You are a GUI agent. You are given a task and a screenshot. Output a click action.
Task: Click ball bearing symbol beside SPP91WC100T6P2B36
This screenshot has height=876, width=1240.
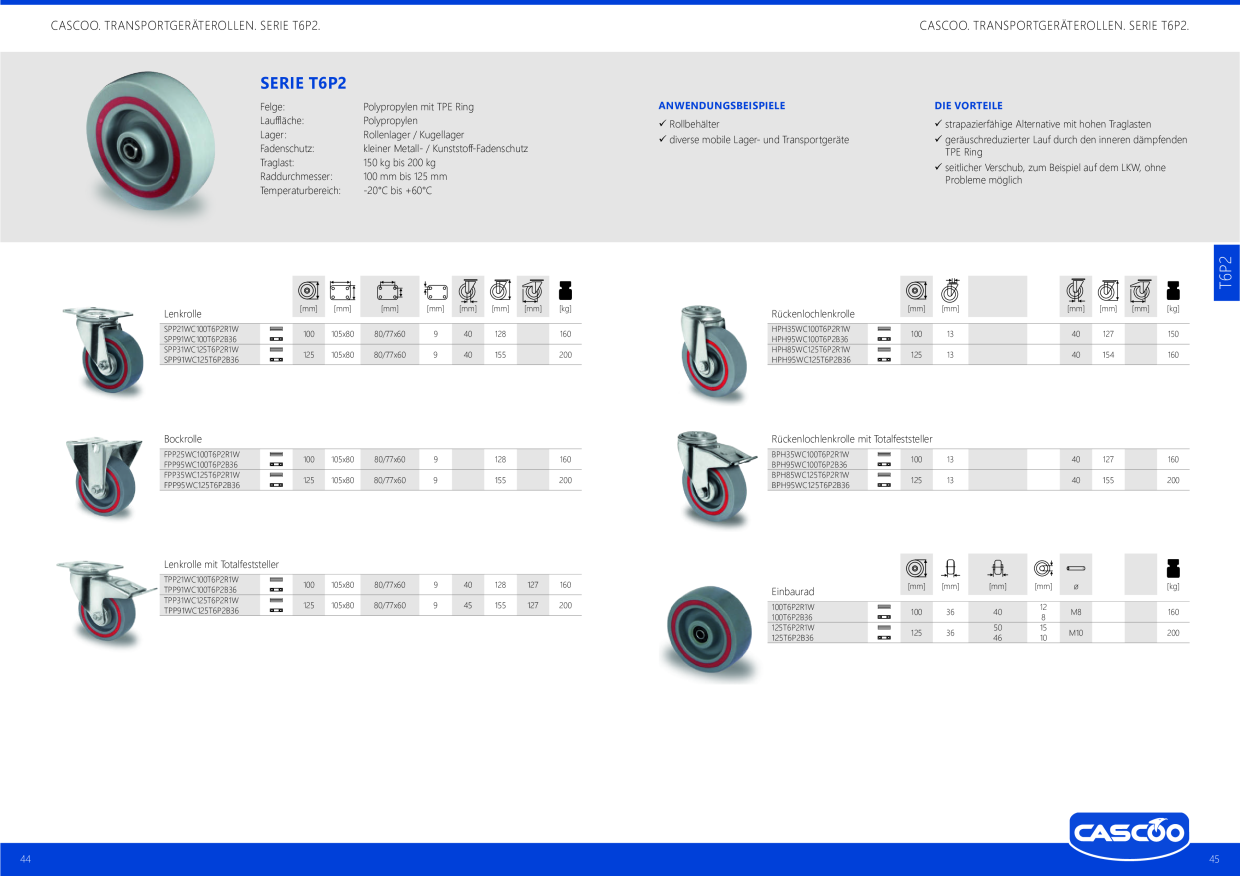276,339
